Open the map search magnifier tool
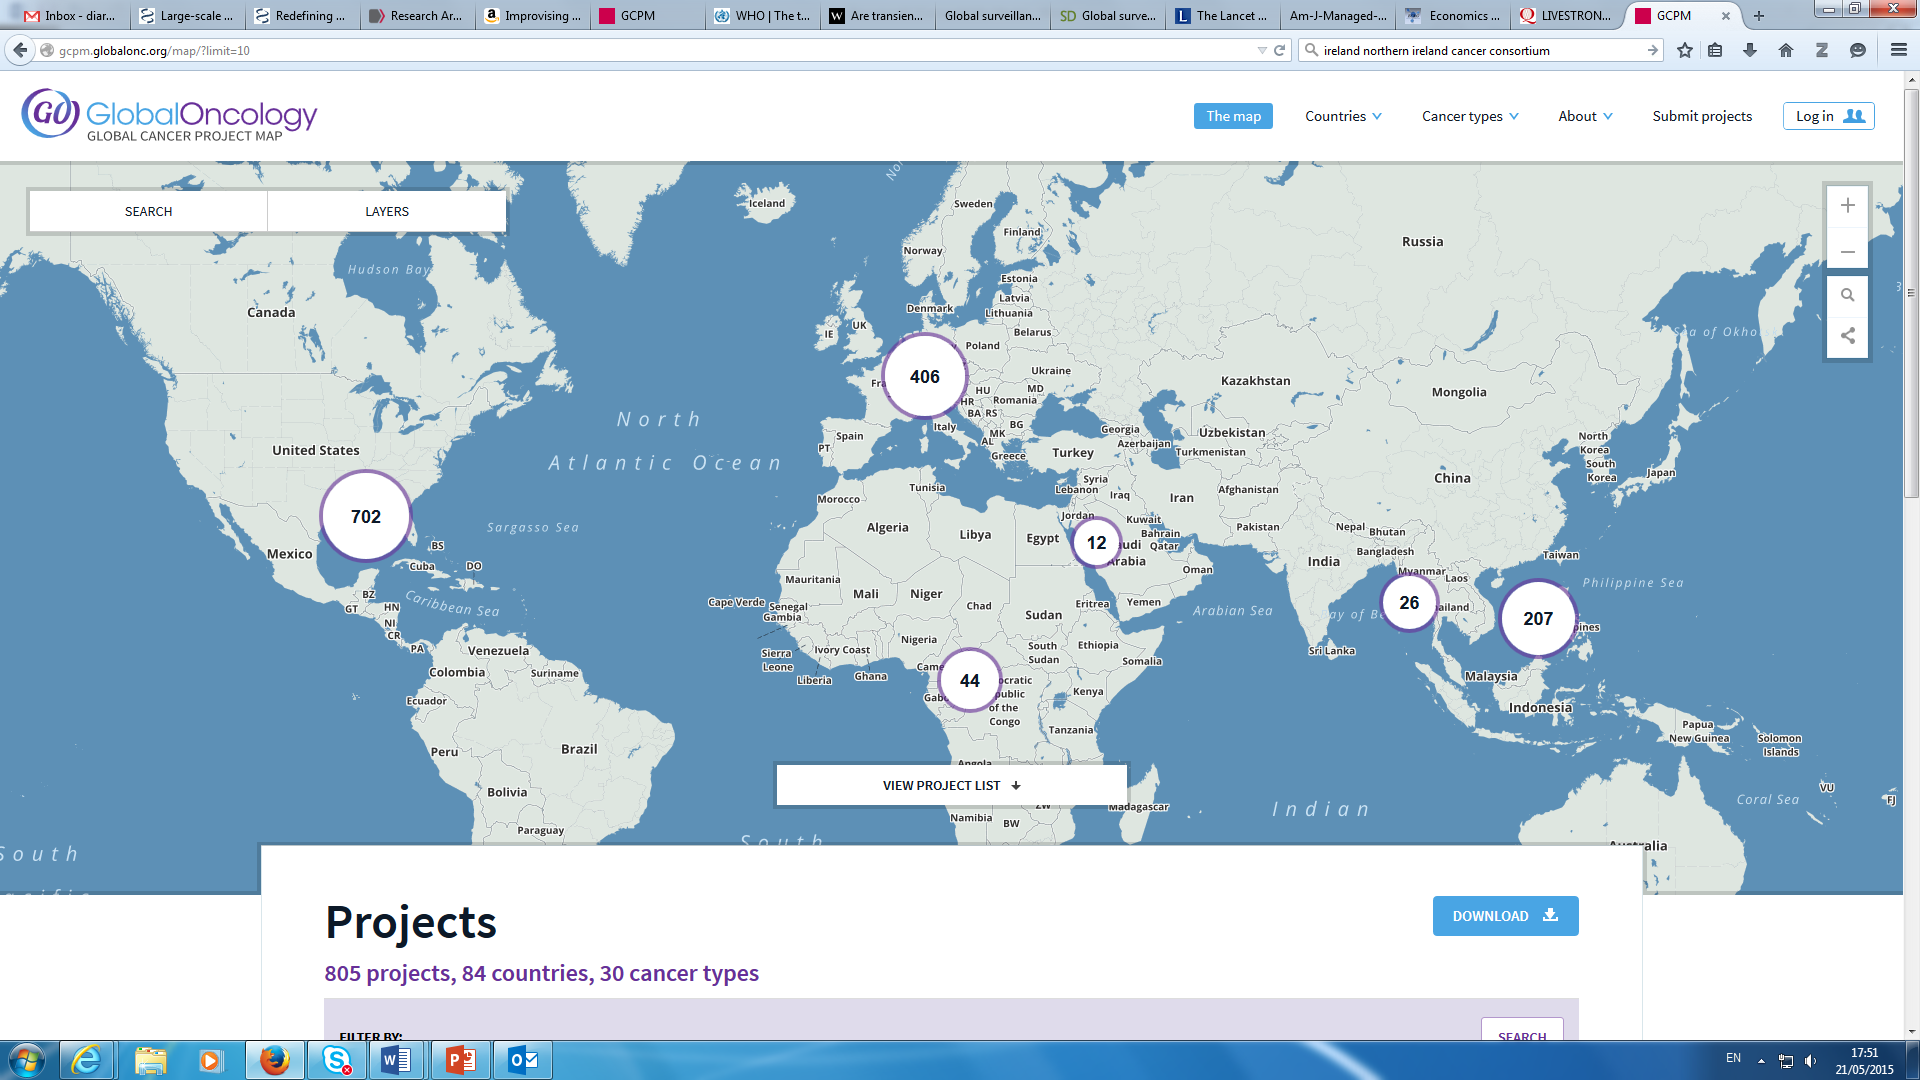1920x1080 pixels. point(1847,295)
